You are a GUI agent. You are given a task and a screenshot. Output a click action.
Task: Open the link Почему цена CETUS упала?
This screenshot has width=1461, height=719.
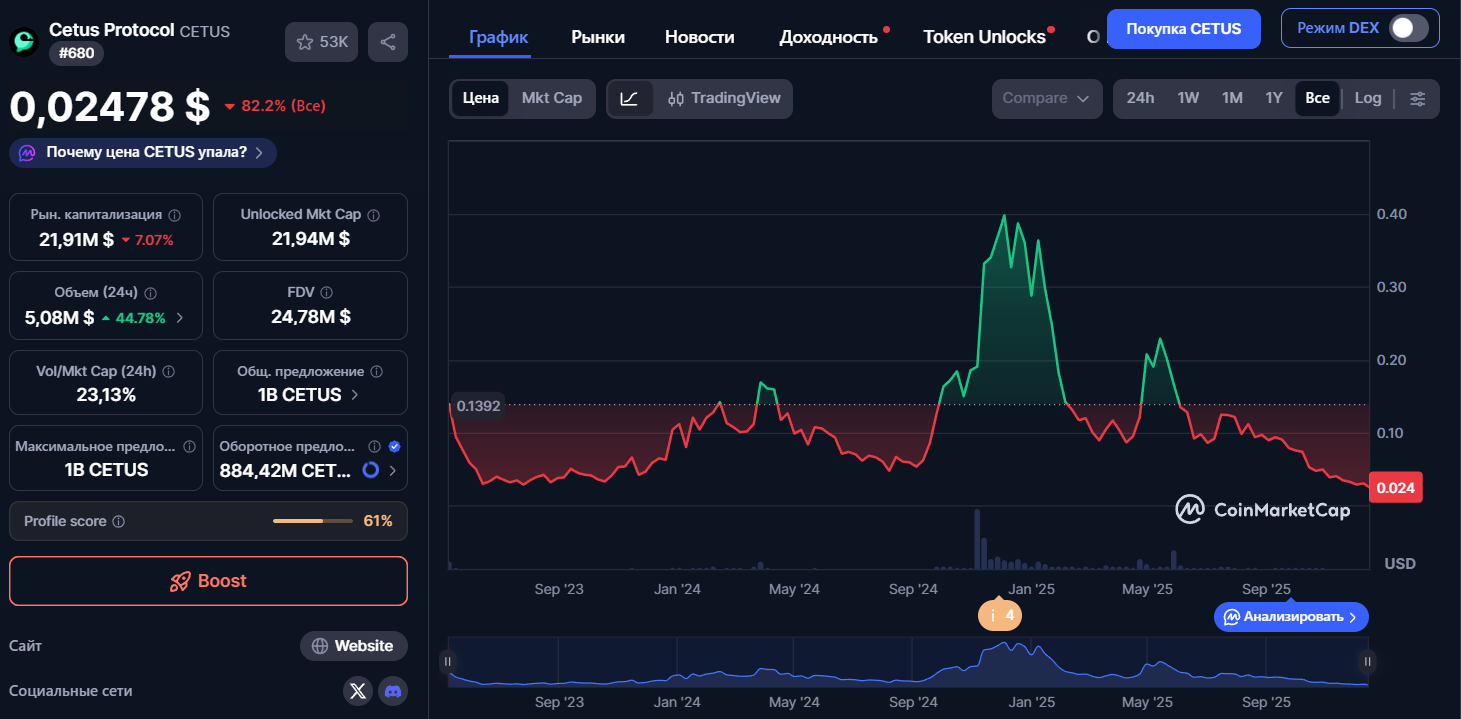click(x=142, y=151)
